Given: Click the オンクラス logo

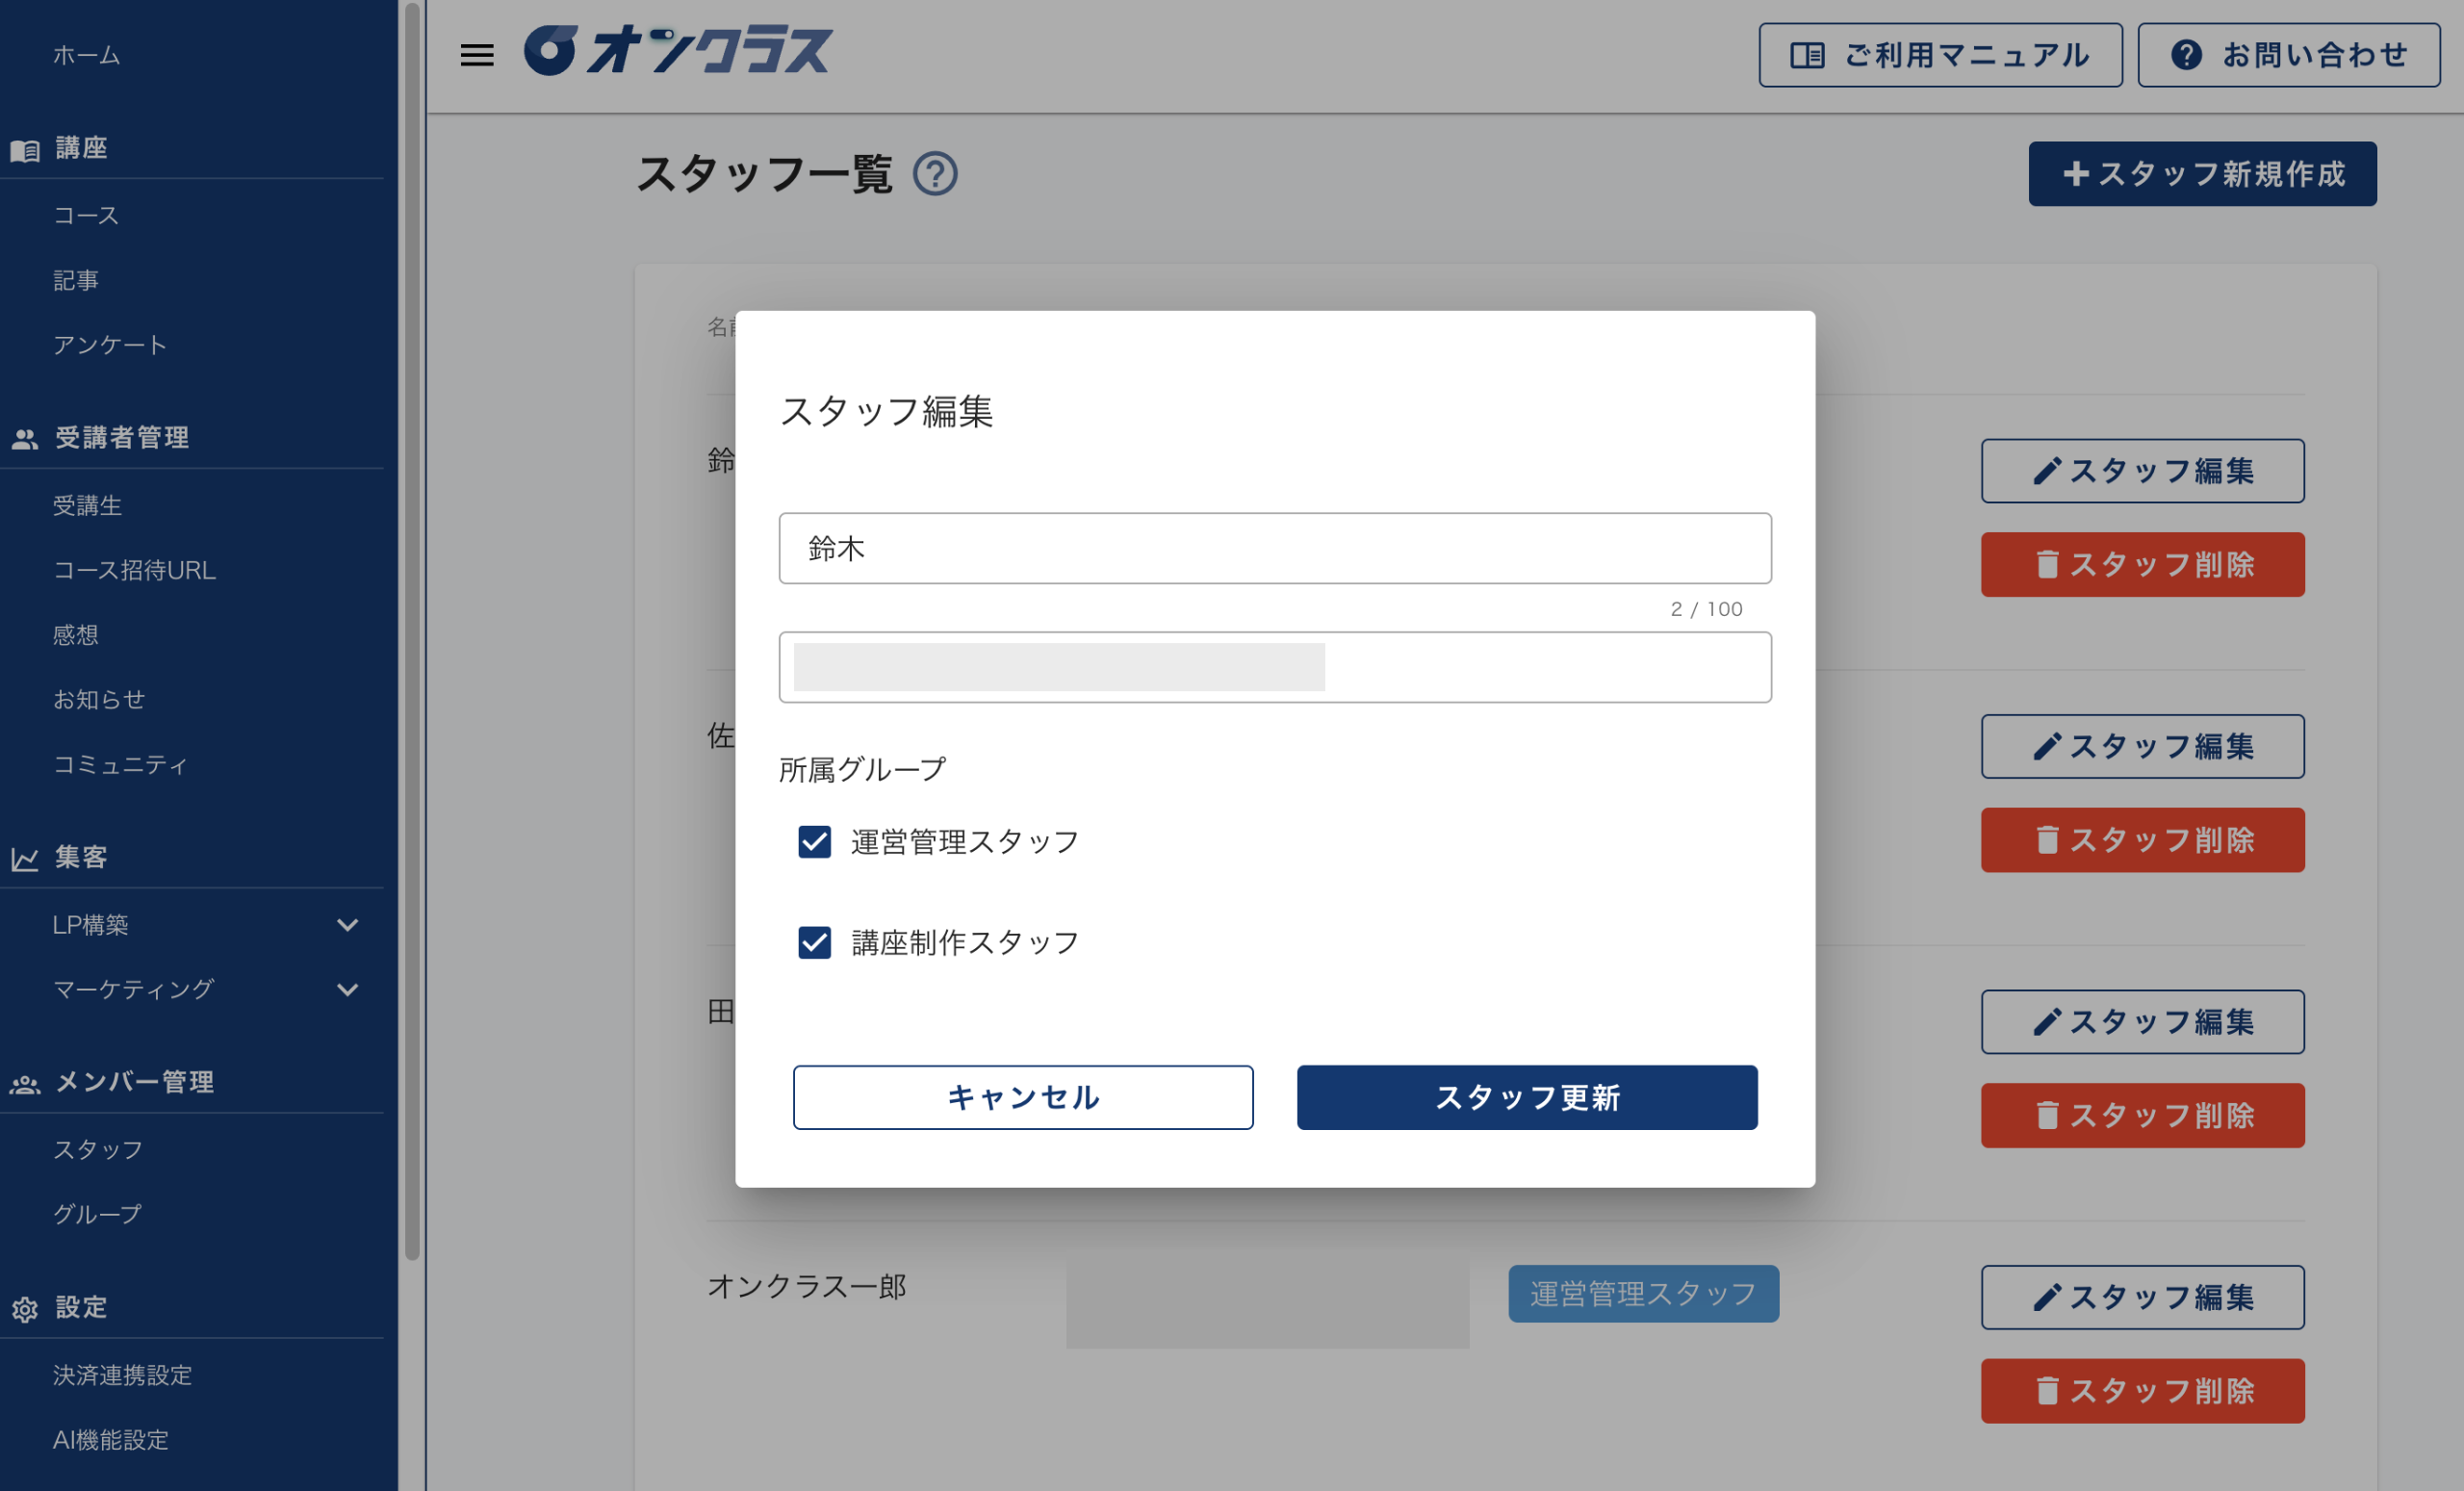Looking at the screenshot, I should [677, 51].
